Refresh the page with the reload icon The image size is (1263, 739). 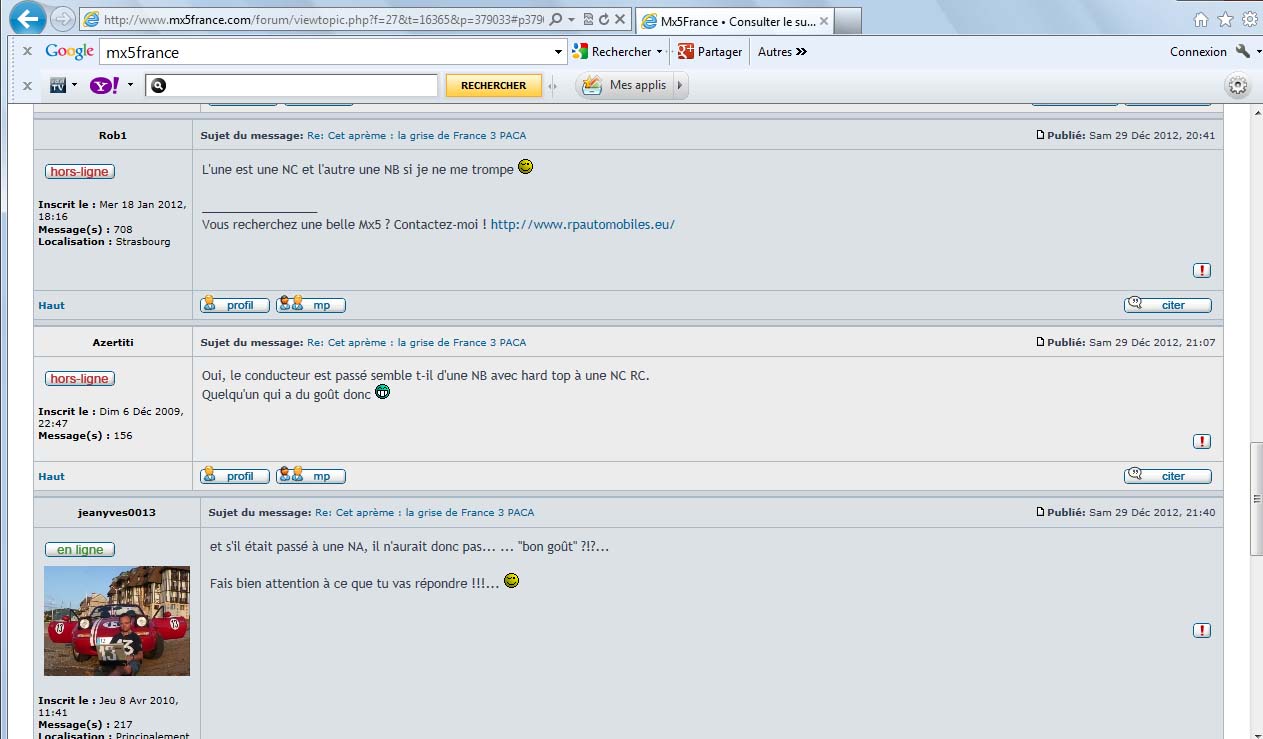[604, 20]
